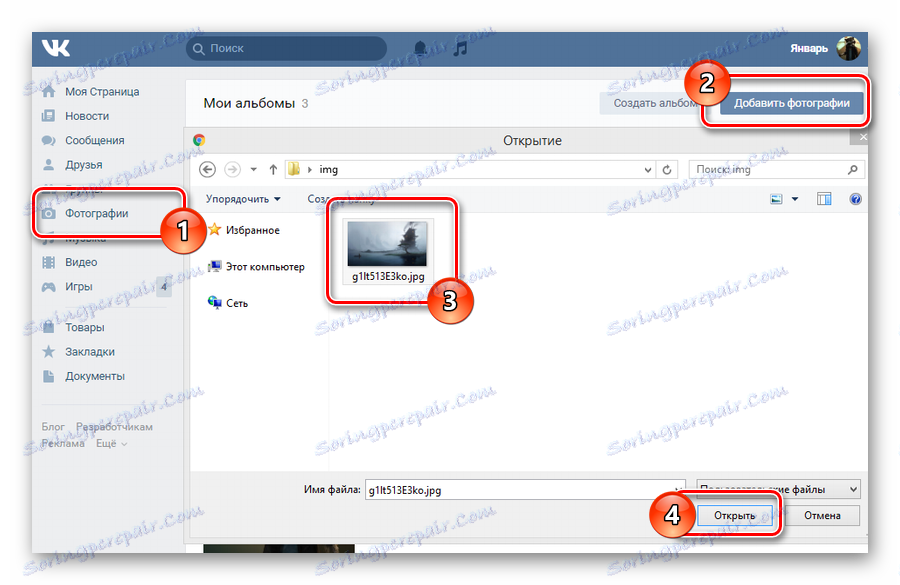Change the file view mode icon
The width and height of the screenshot is (900, 585).
(776, 199)
